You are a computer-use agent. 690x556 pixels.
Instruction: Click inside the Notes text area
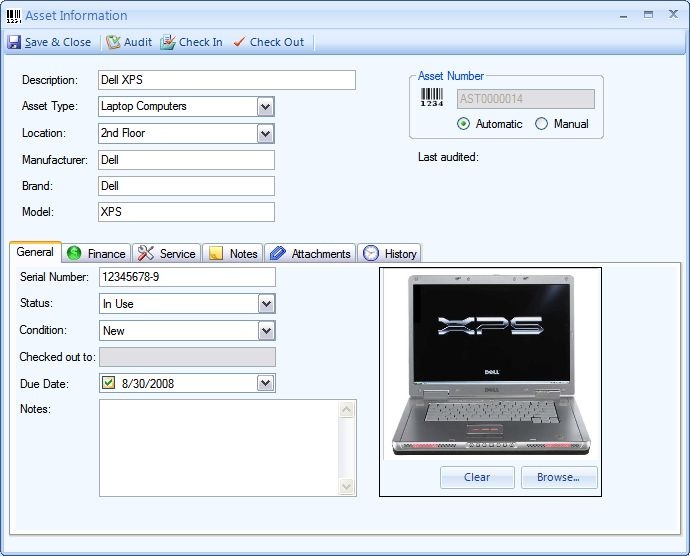click(219, 448)
